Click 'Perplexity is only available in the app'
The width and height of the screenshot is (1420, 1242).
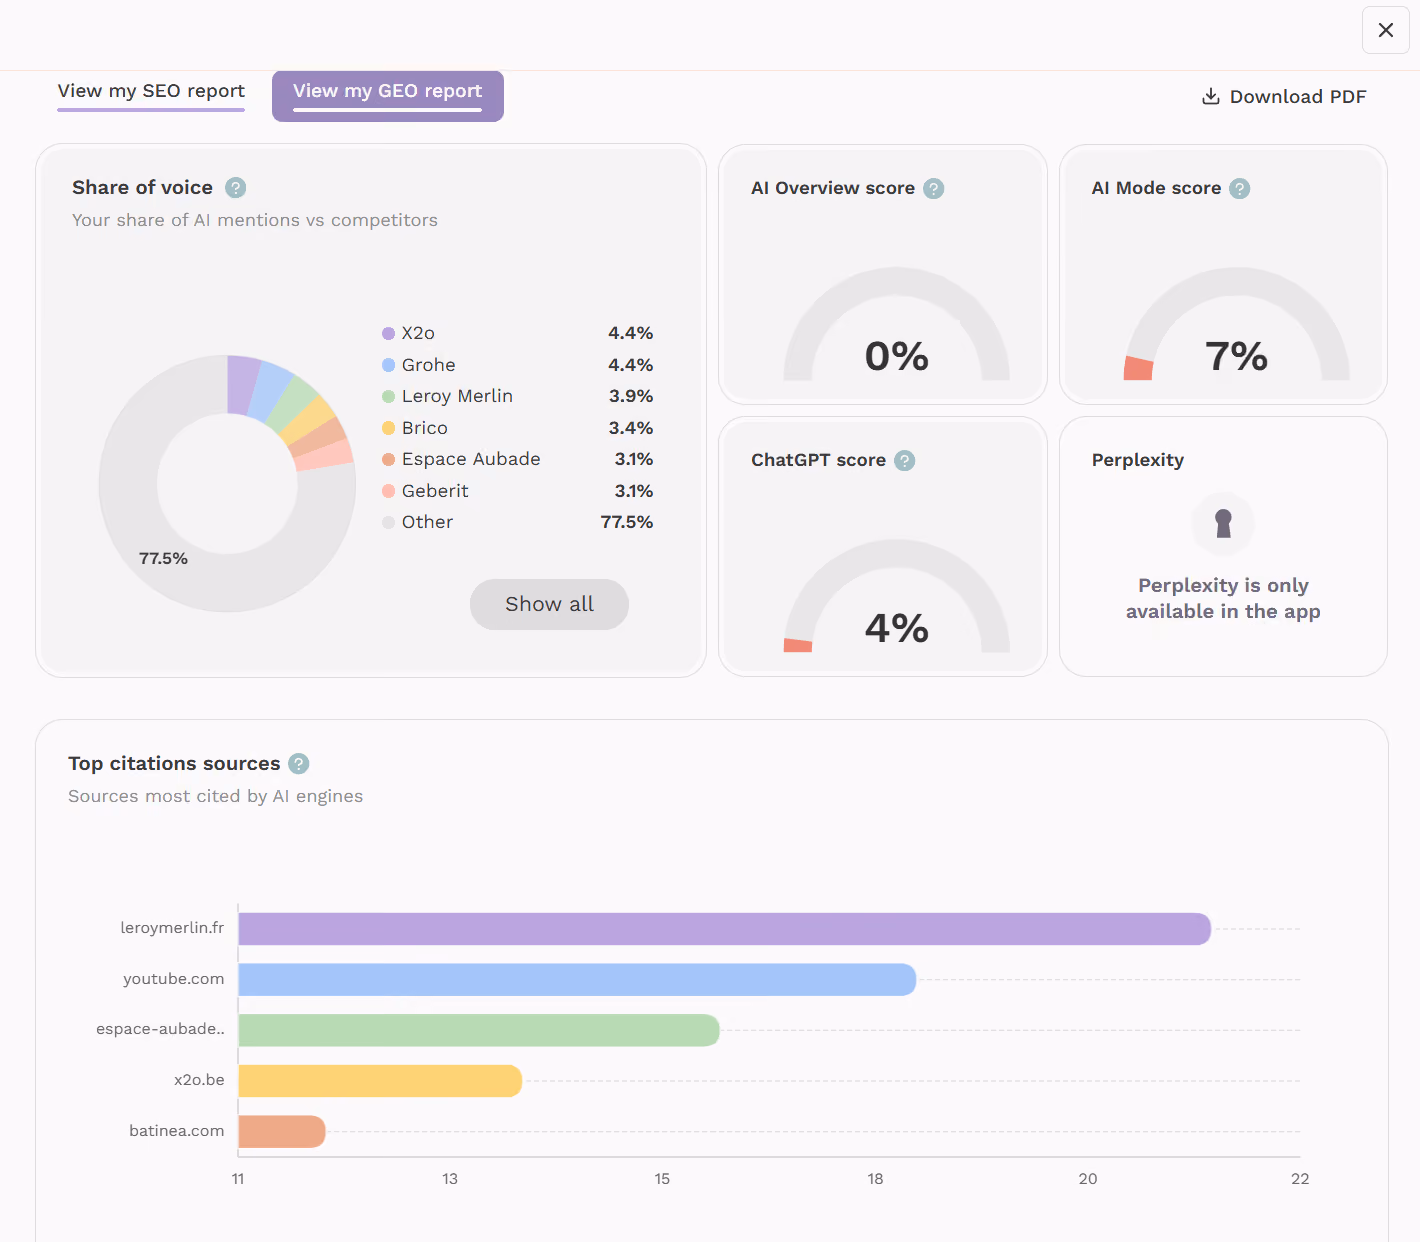(1223, 598)
